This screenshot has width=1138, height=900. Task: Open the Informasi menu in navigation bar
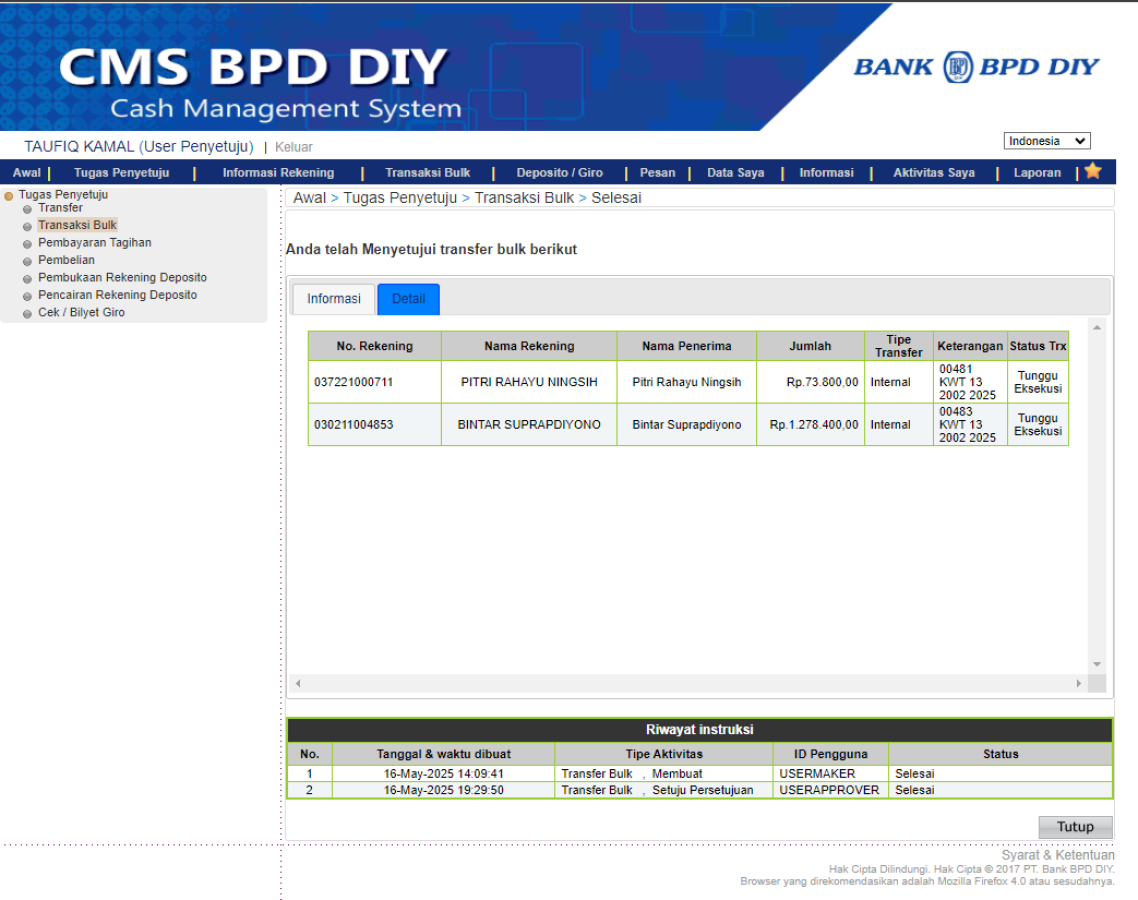tap(826, 173)
